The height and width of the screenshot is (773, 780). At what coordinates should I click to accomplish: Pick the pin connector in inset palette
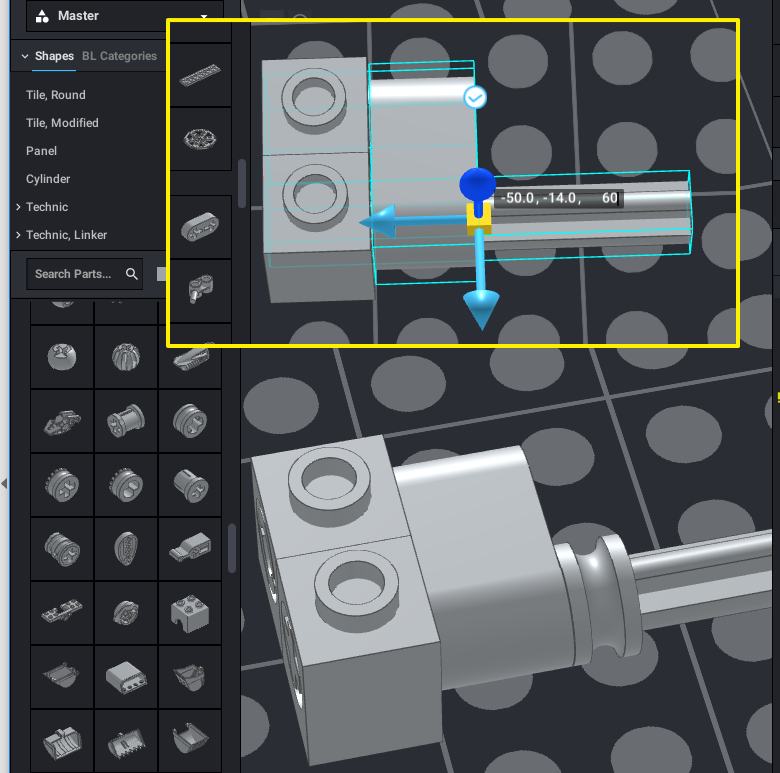[200, 290]
